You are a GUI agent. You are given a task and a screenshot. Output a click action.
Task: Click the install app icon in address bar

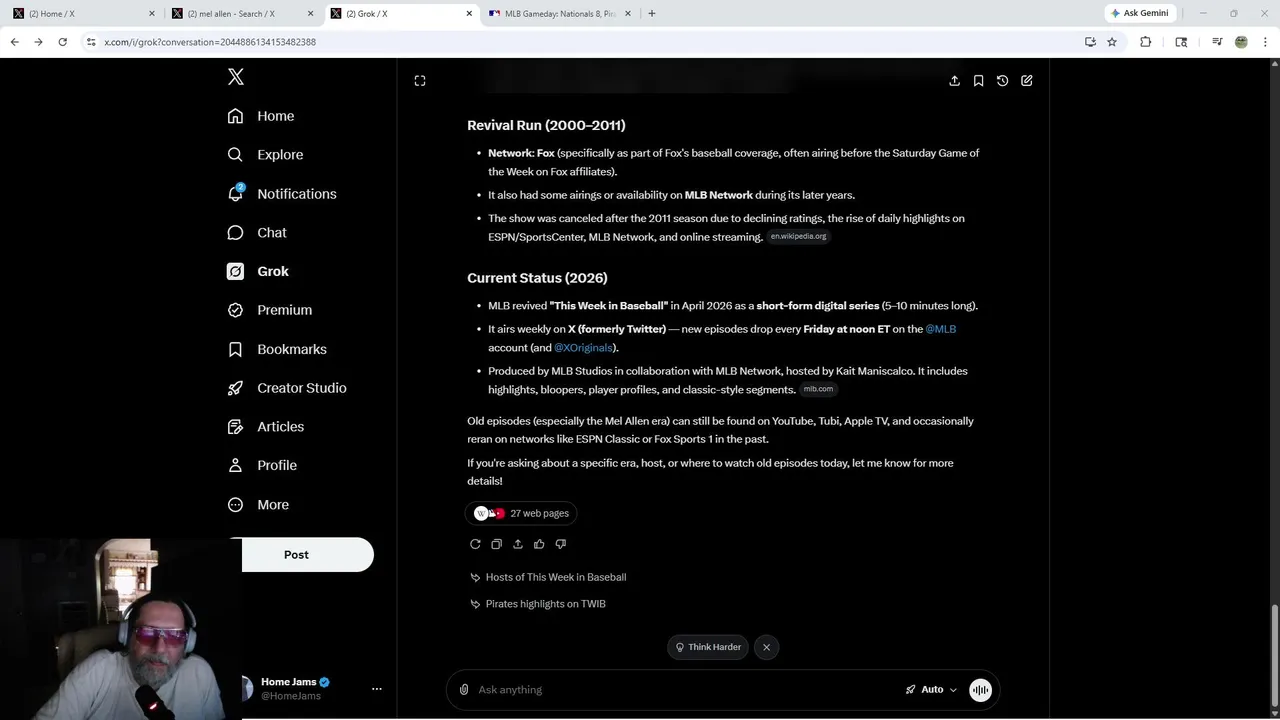point(1090,42)
